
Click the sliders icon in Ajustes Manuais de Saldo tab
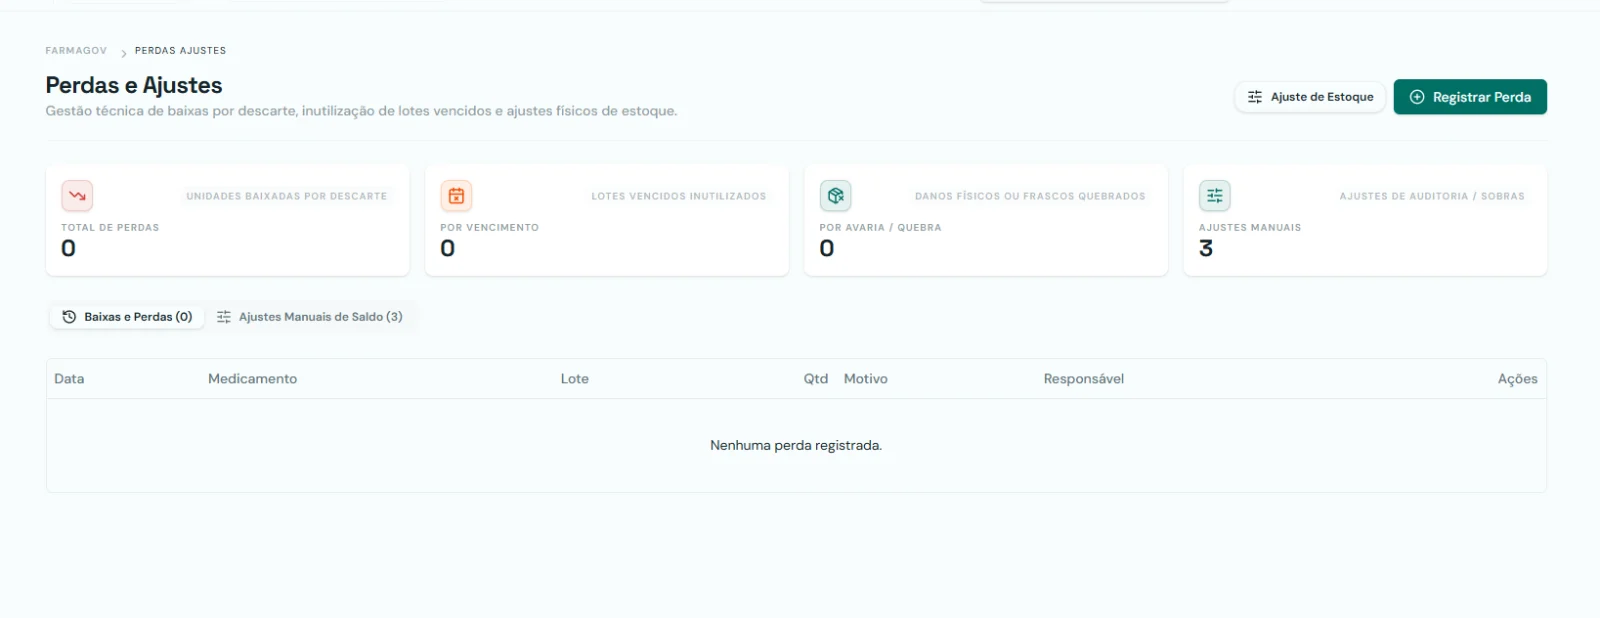pyautogui.click(x=224, y=317)
